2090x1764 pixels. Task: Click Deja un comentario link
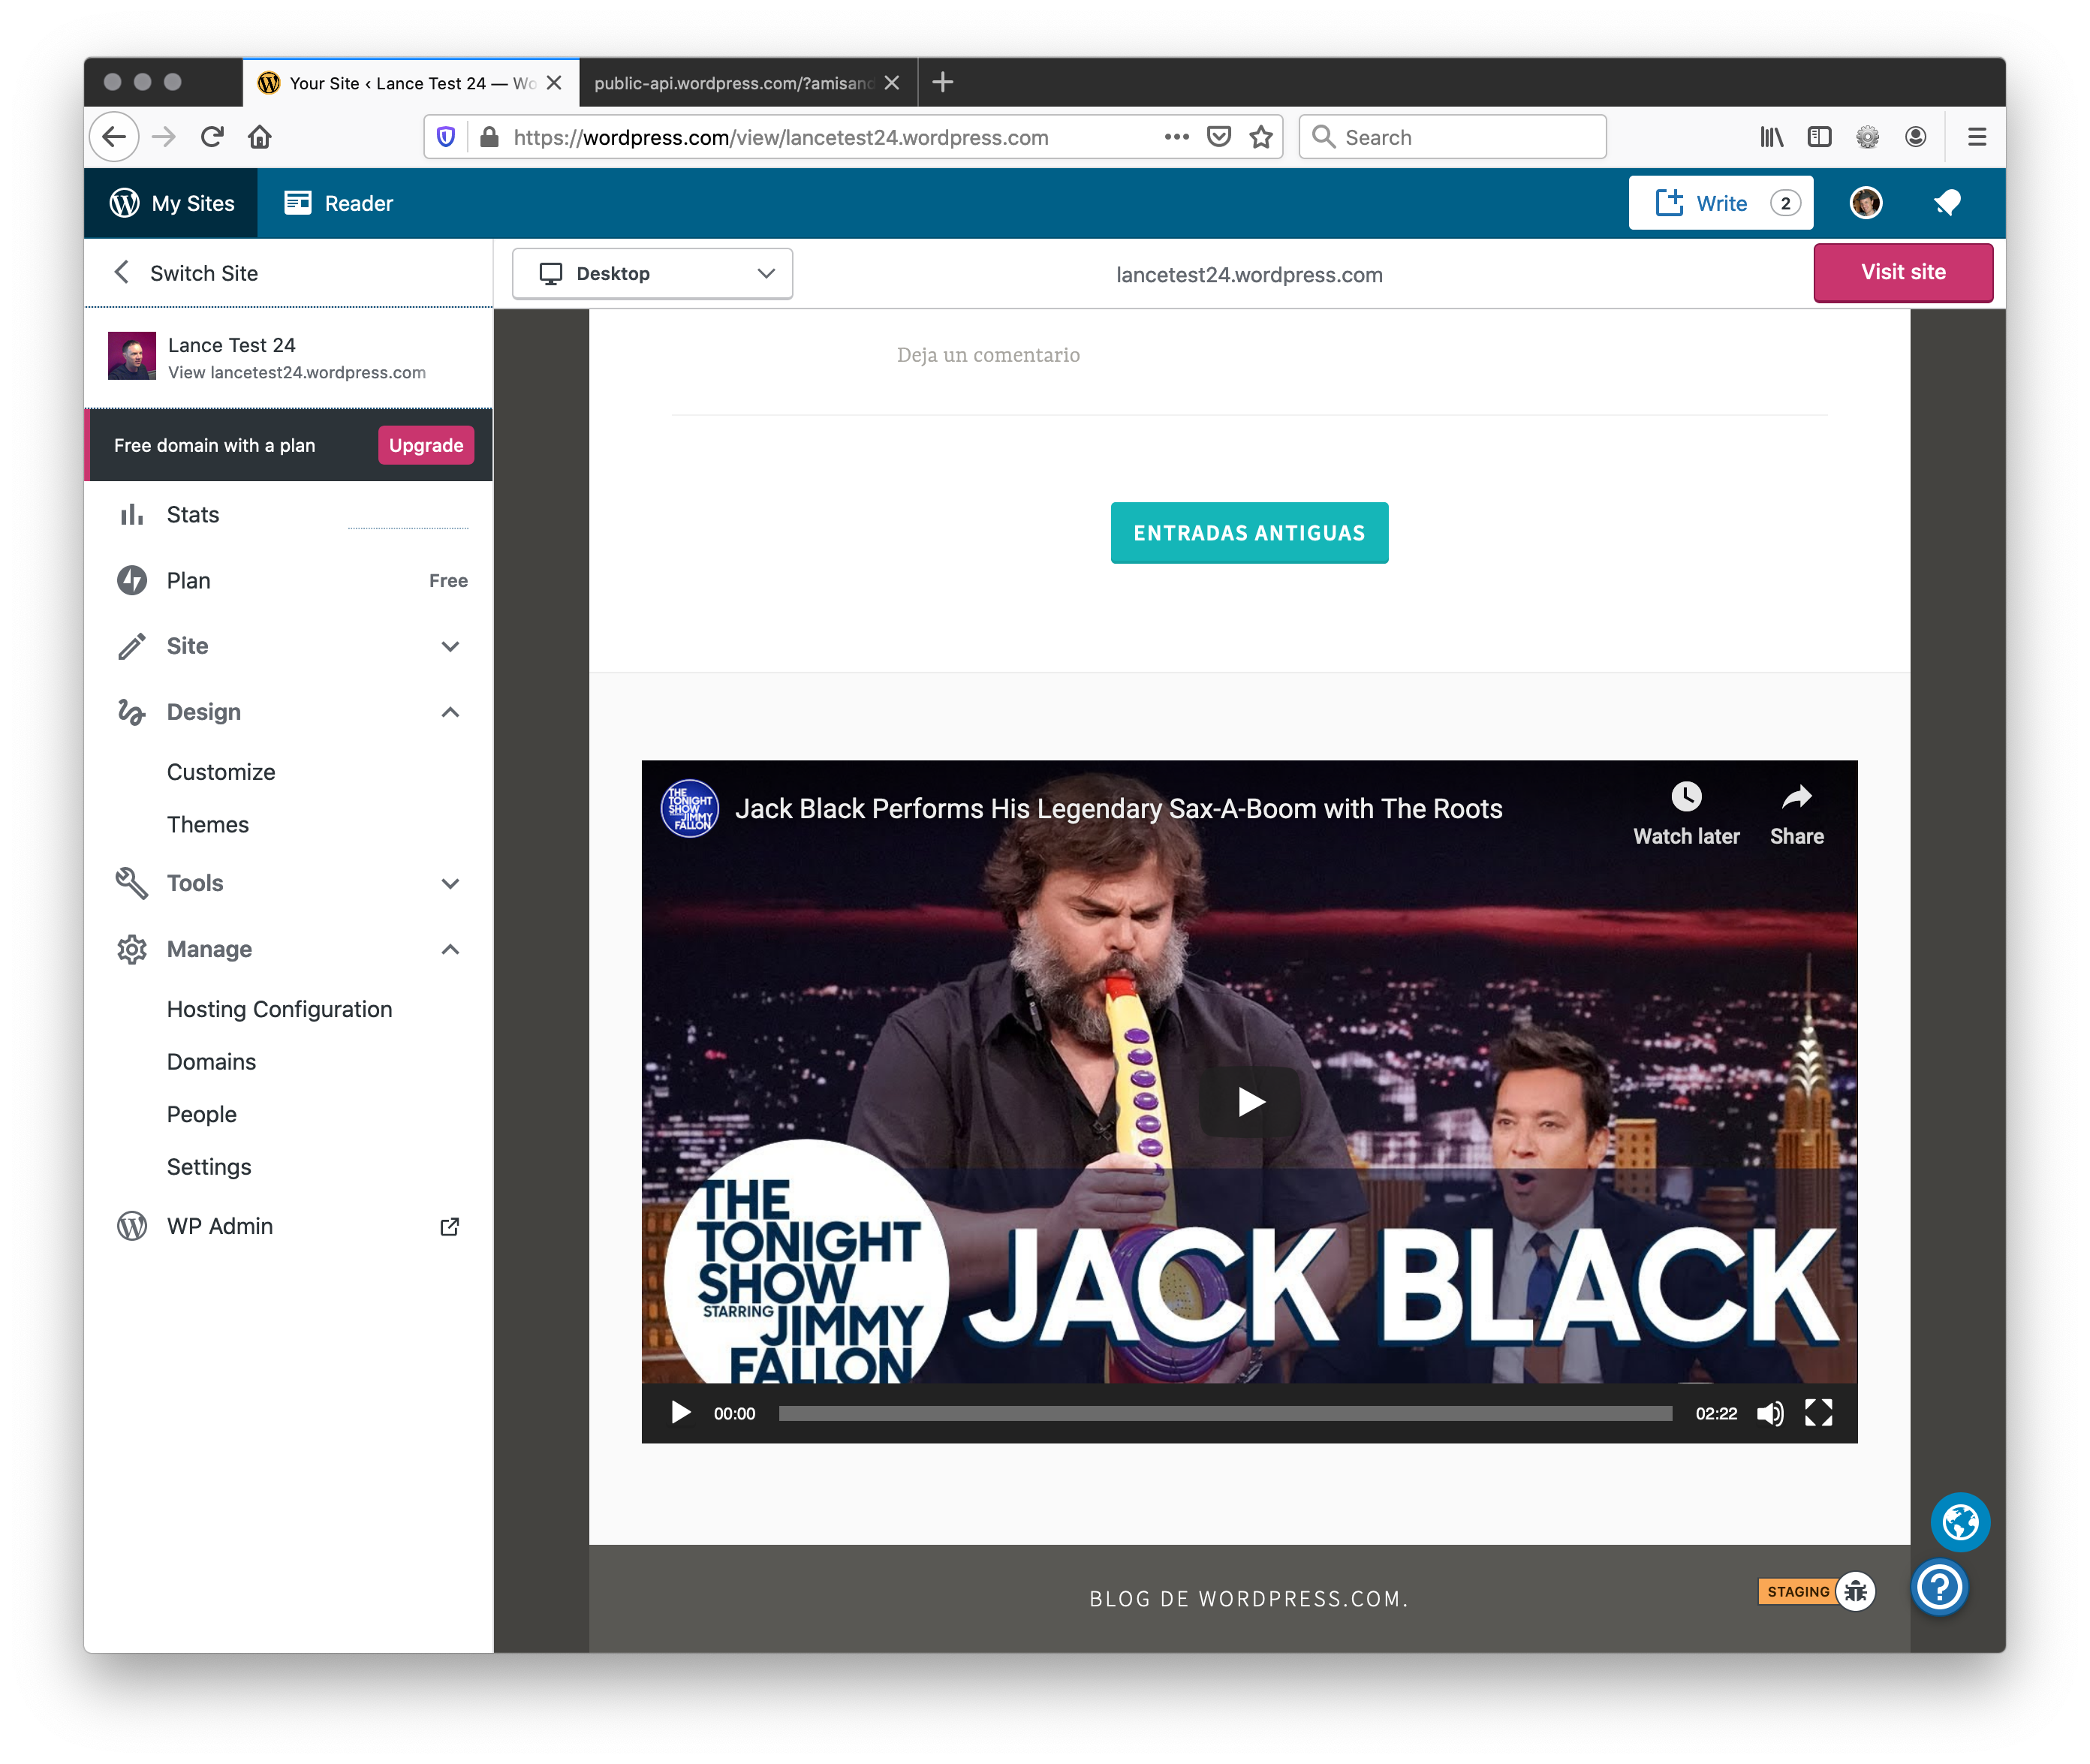(x=988, y=355)
